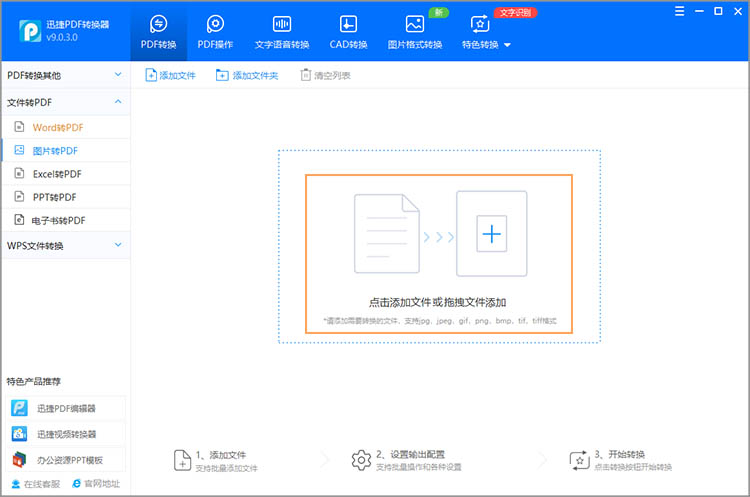Collapse the 文件转PDF section
The height and width of the screenshot is (497, 750).
tap(66, 102)
